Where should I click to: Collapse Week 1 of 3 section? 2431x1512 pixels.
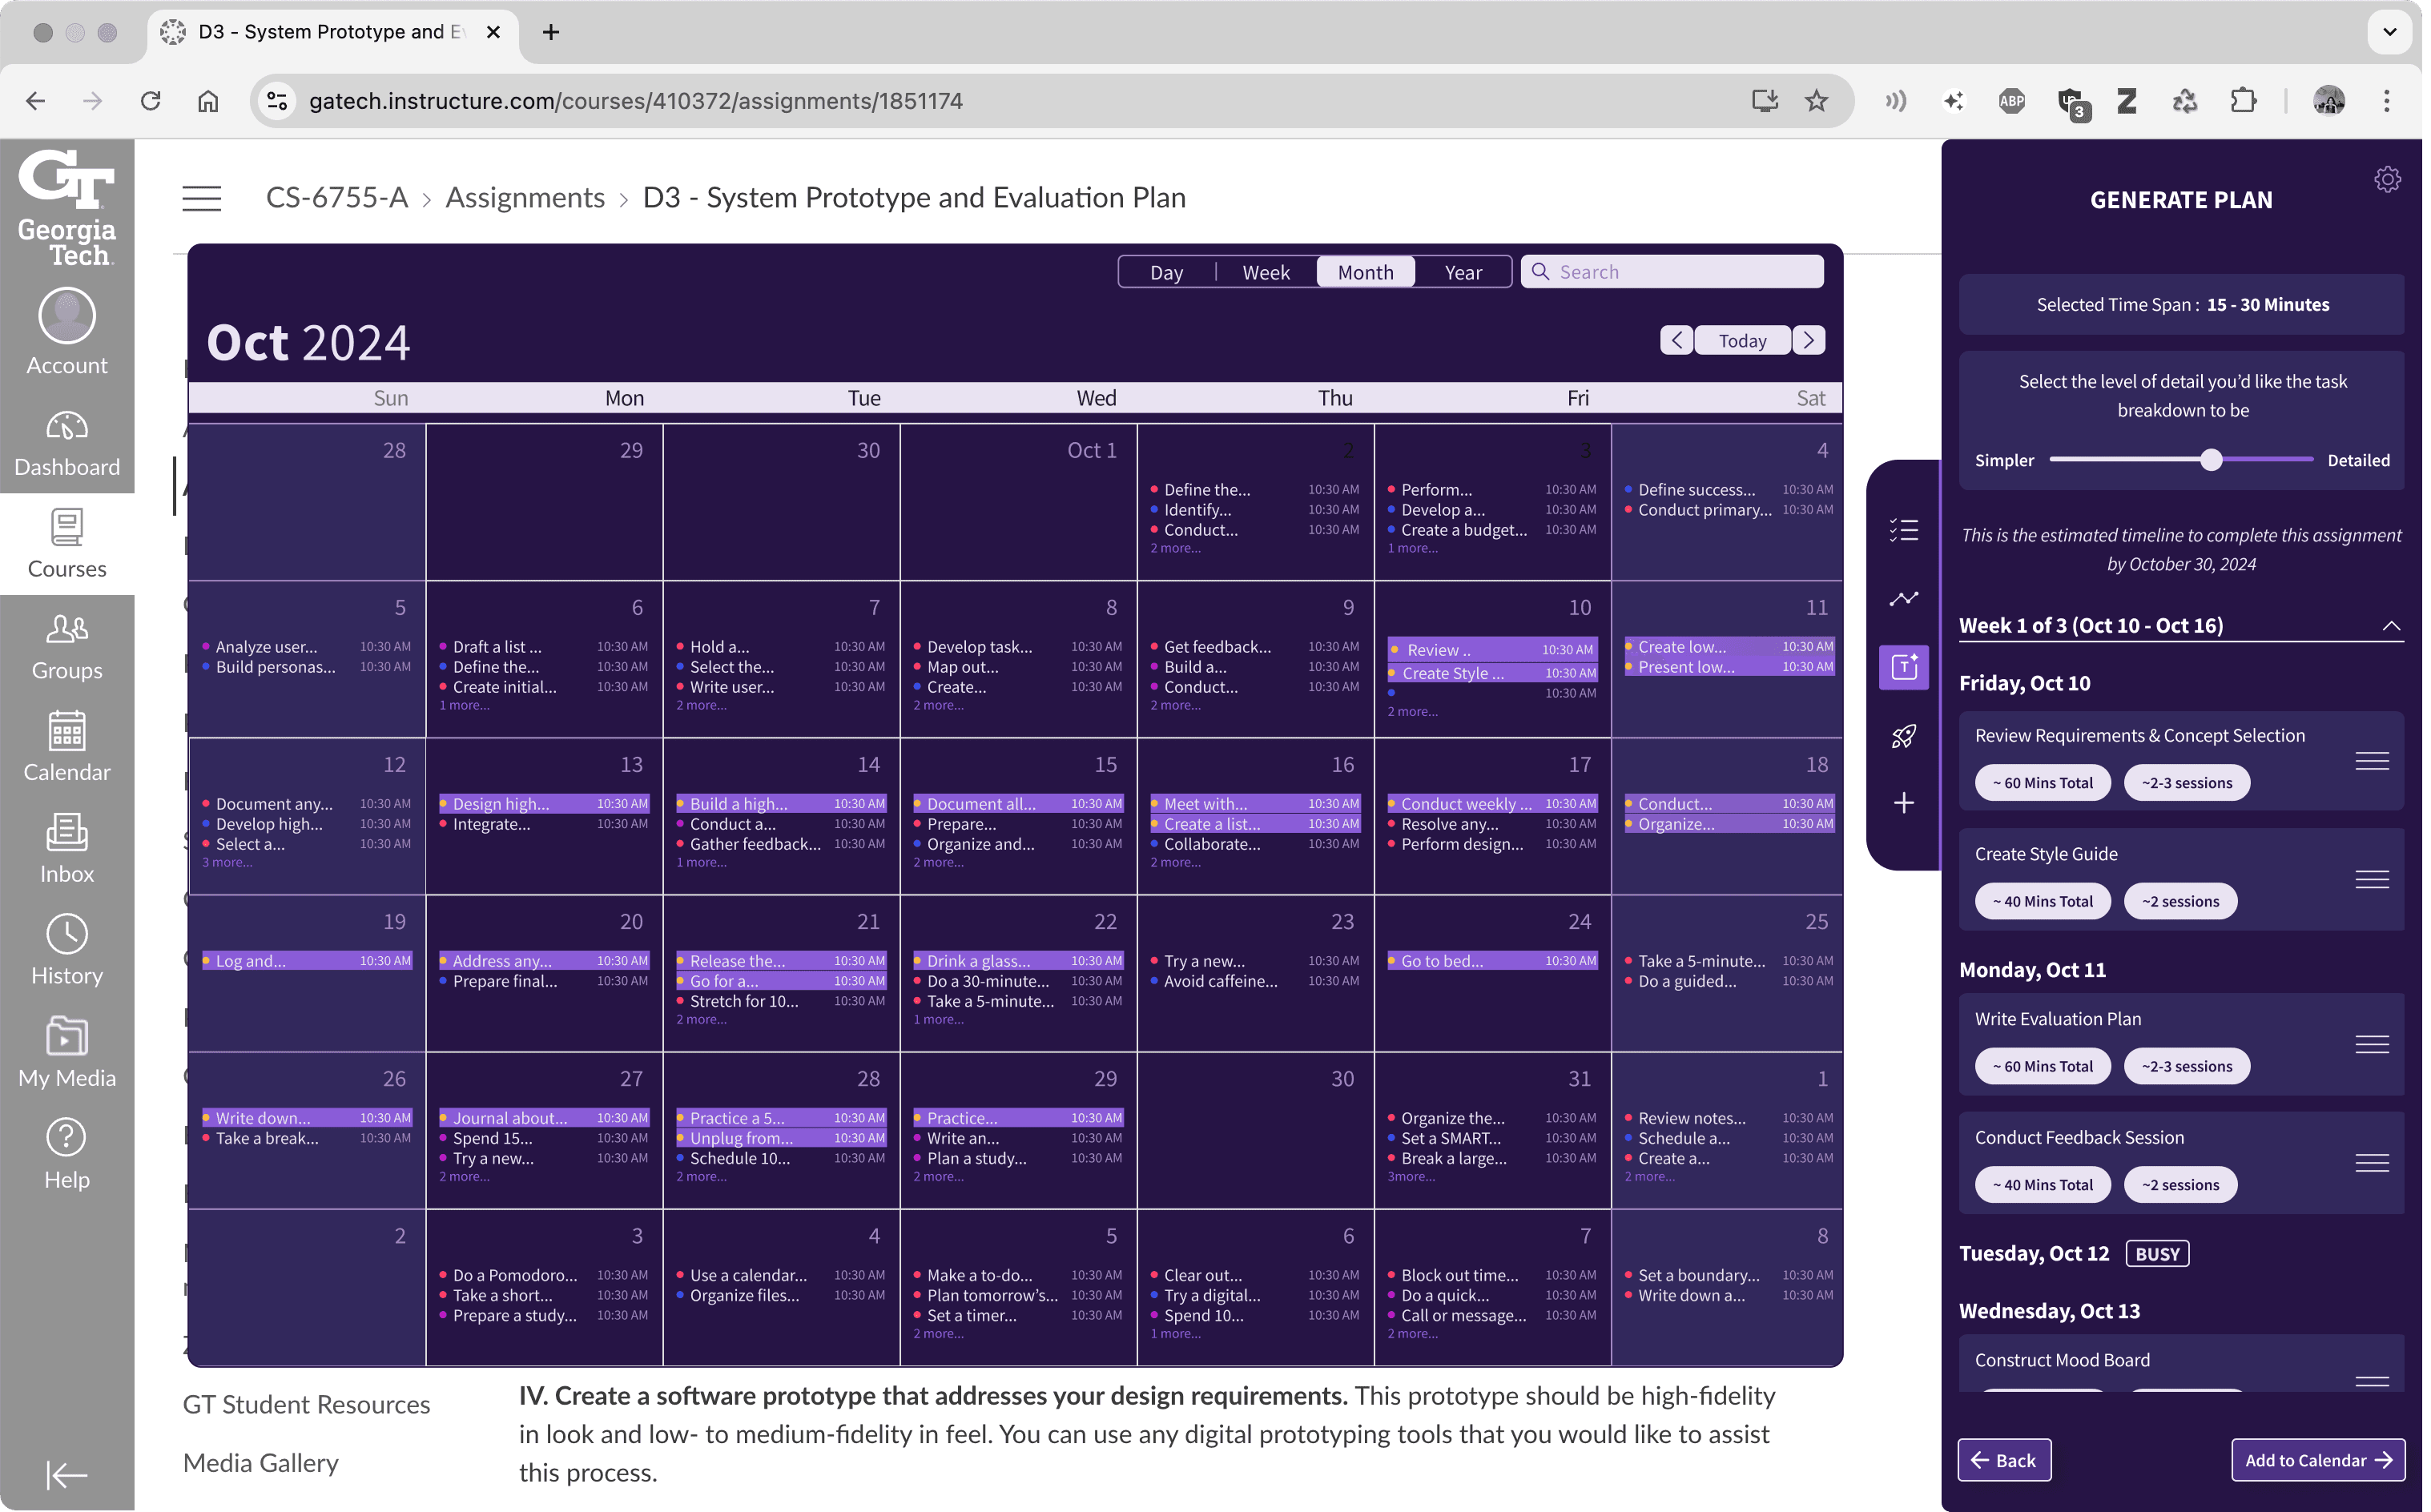2390,626
